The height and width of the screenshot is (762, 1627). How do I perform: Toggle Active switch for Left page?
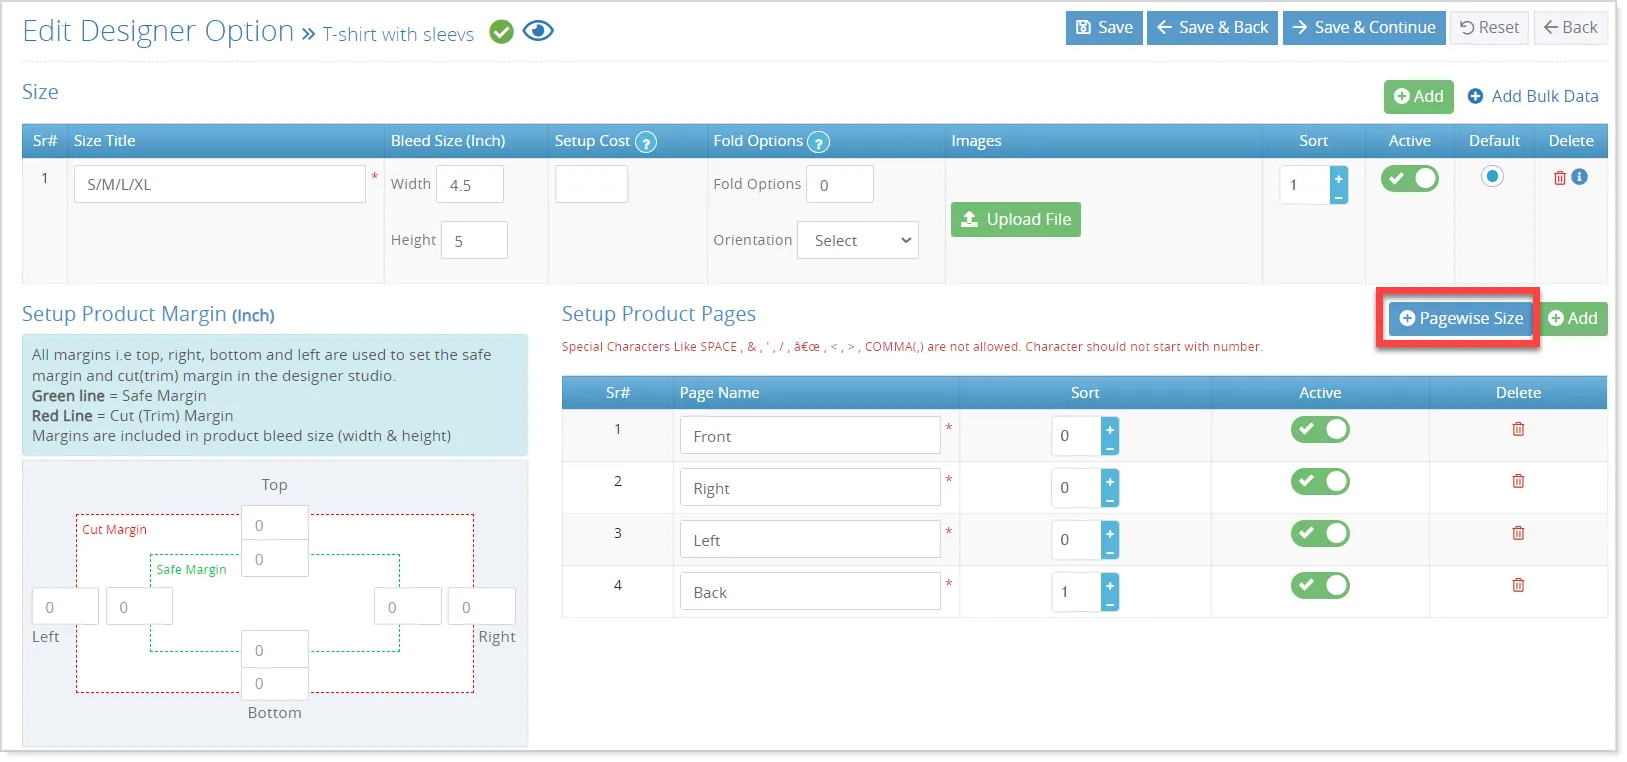pyautogui.click(x=1320, y=534)
